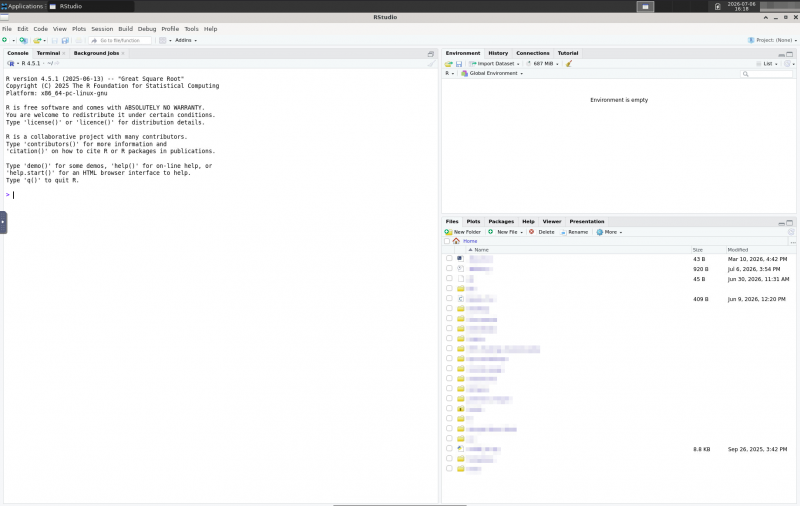This screenshot has height=506, width=800.
Task: Click the Create a project icon in toolbar
Action: [23, 40]
